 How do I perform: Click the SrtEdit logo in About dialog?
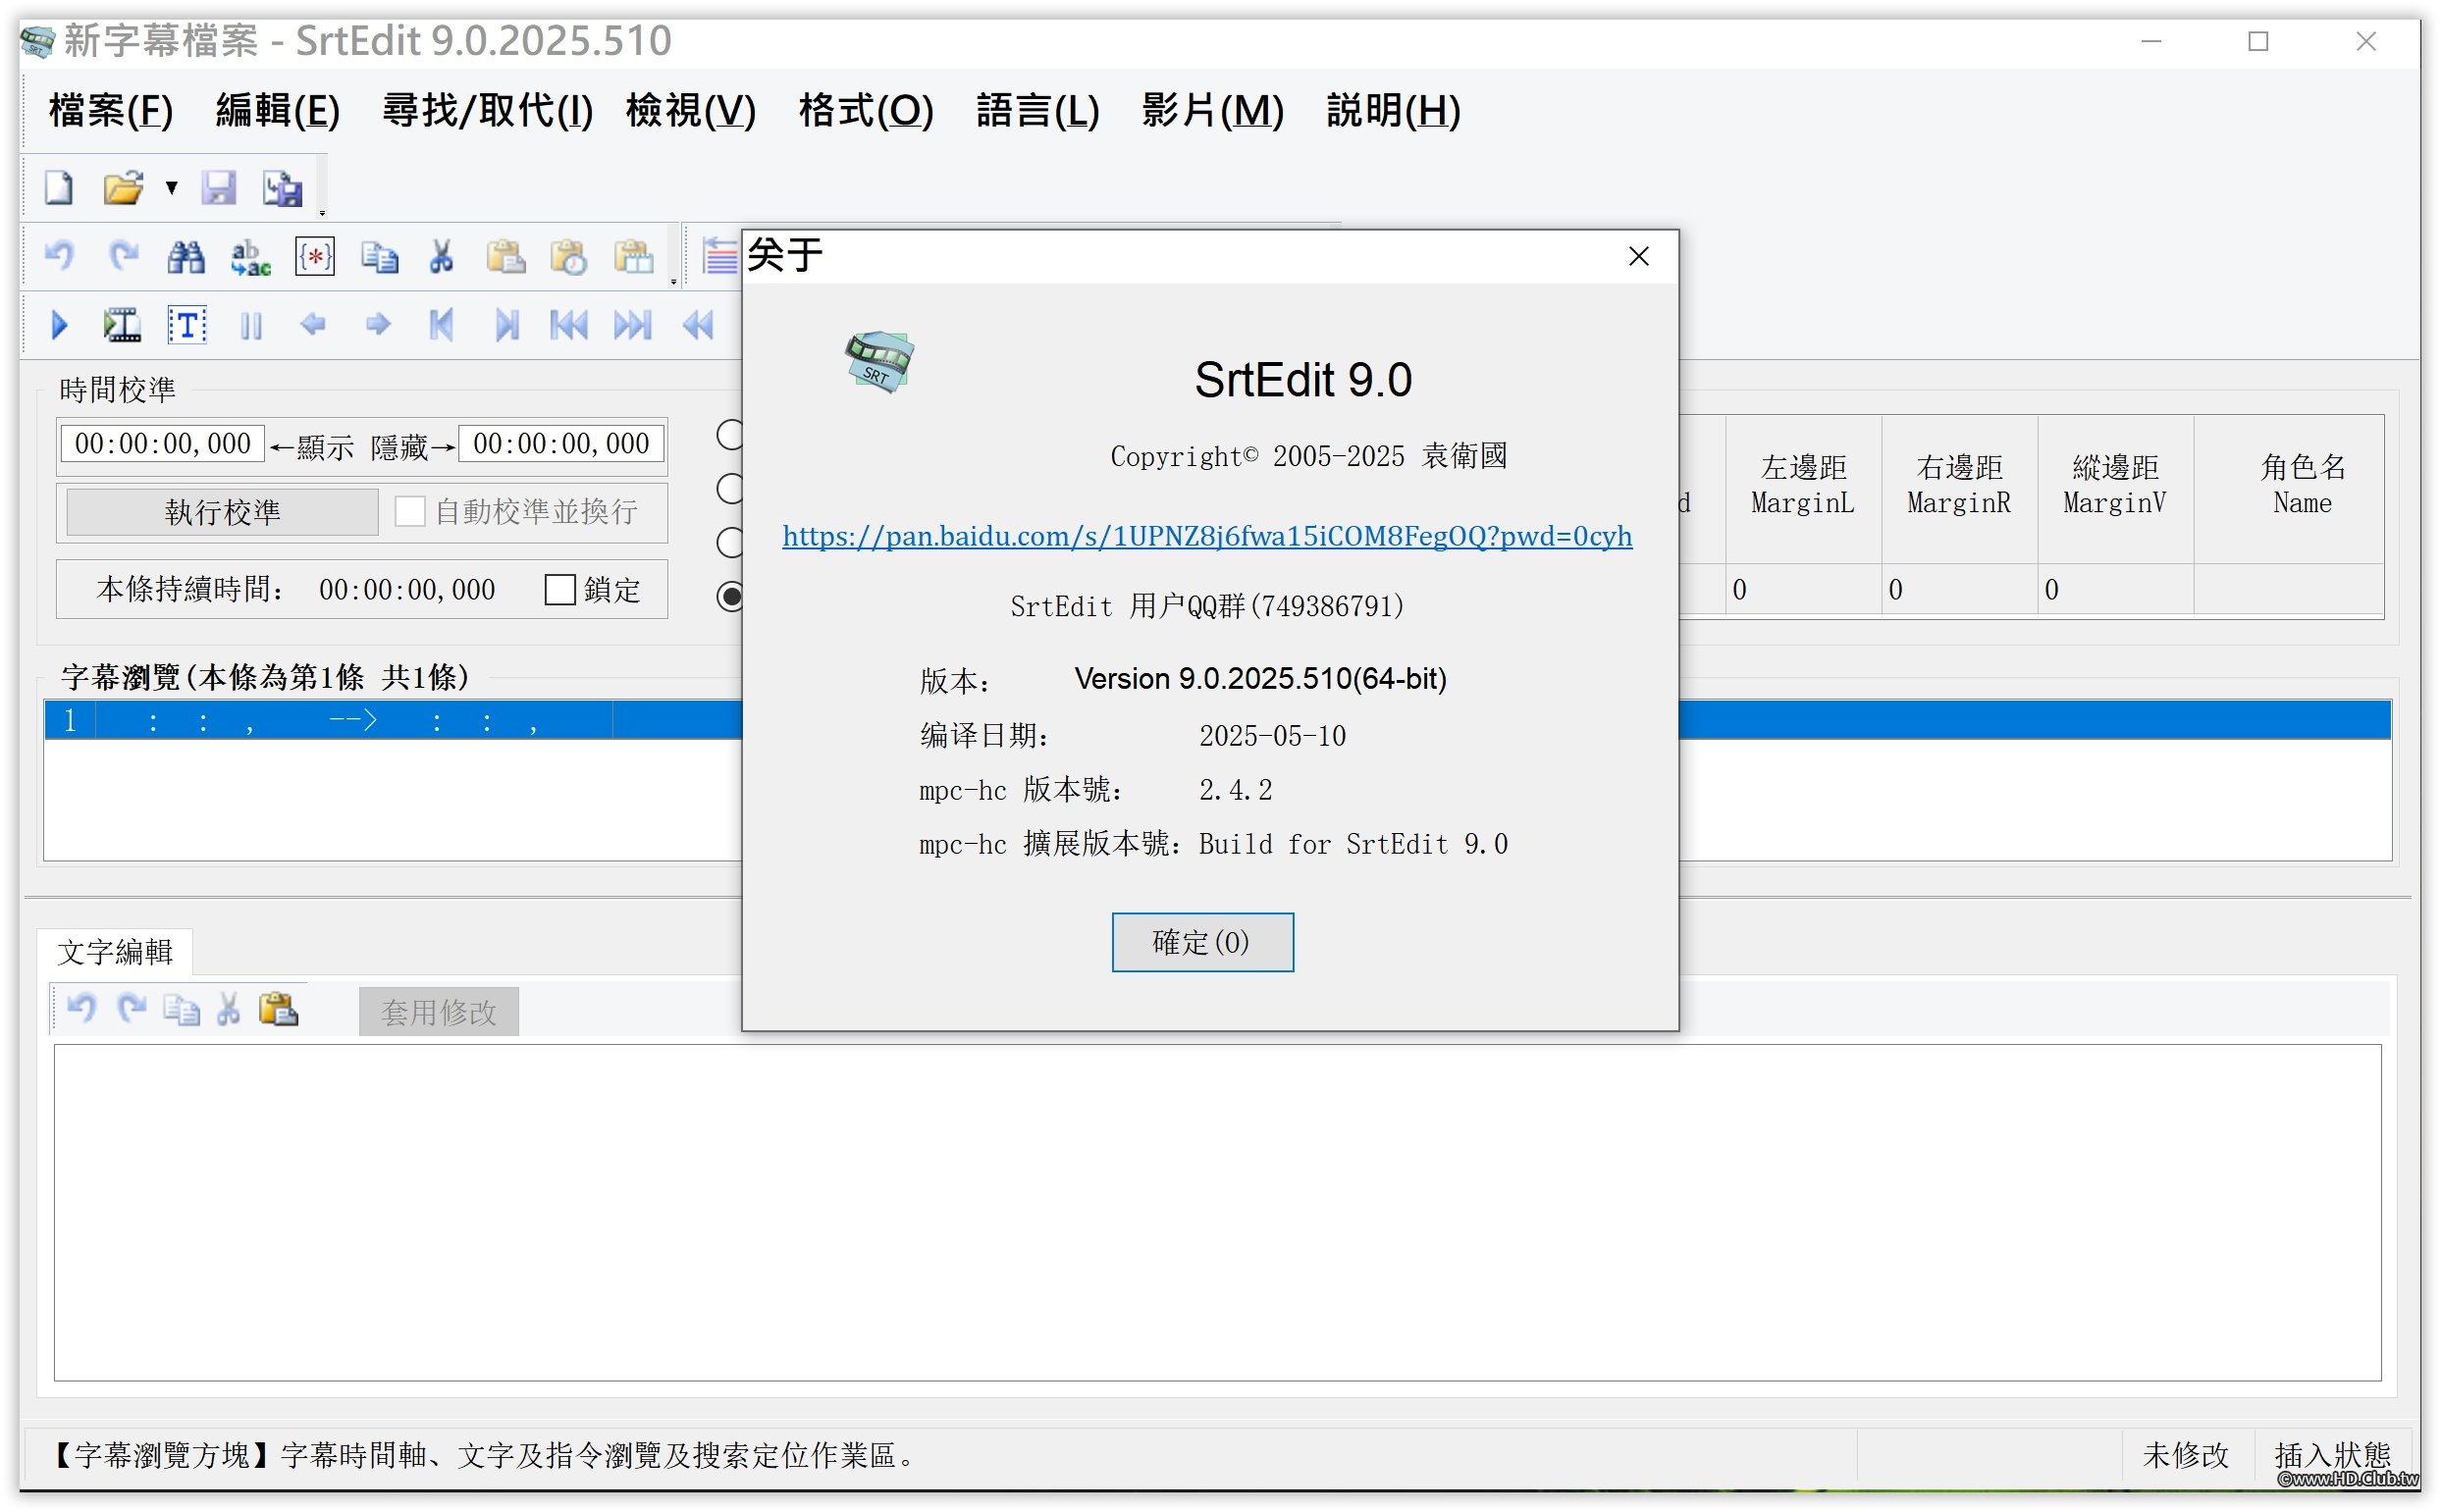coord(879,361)
